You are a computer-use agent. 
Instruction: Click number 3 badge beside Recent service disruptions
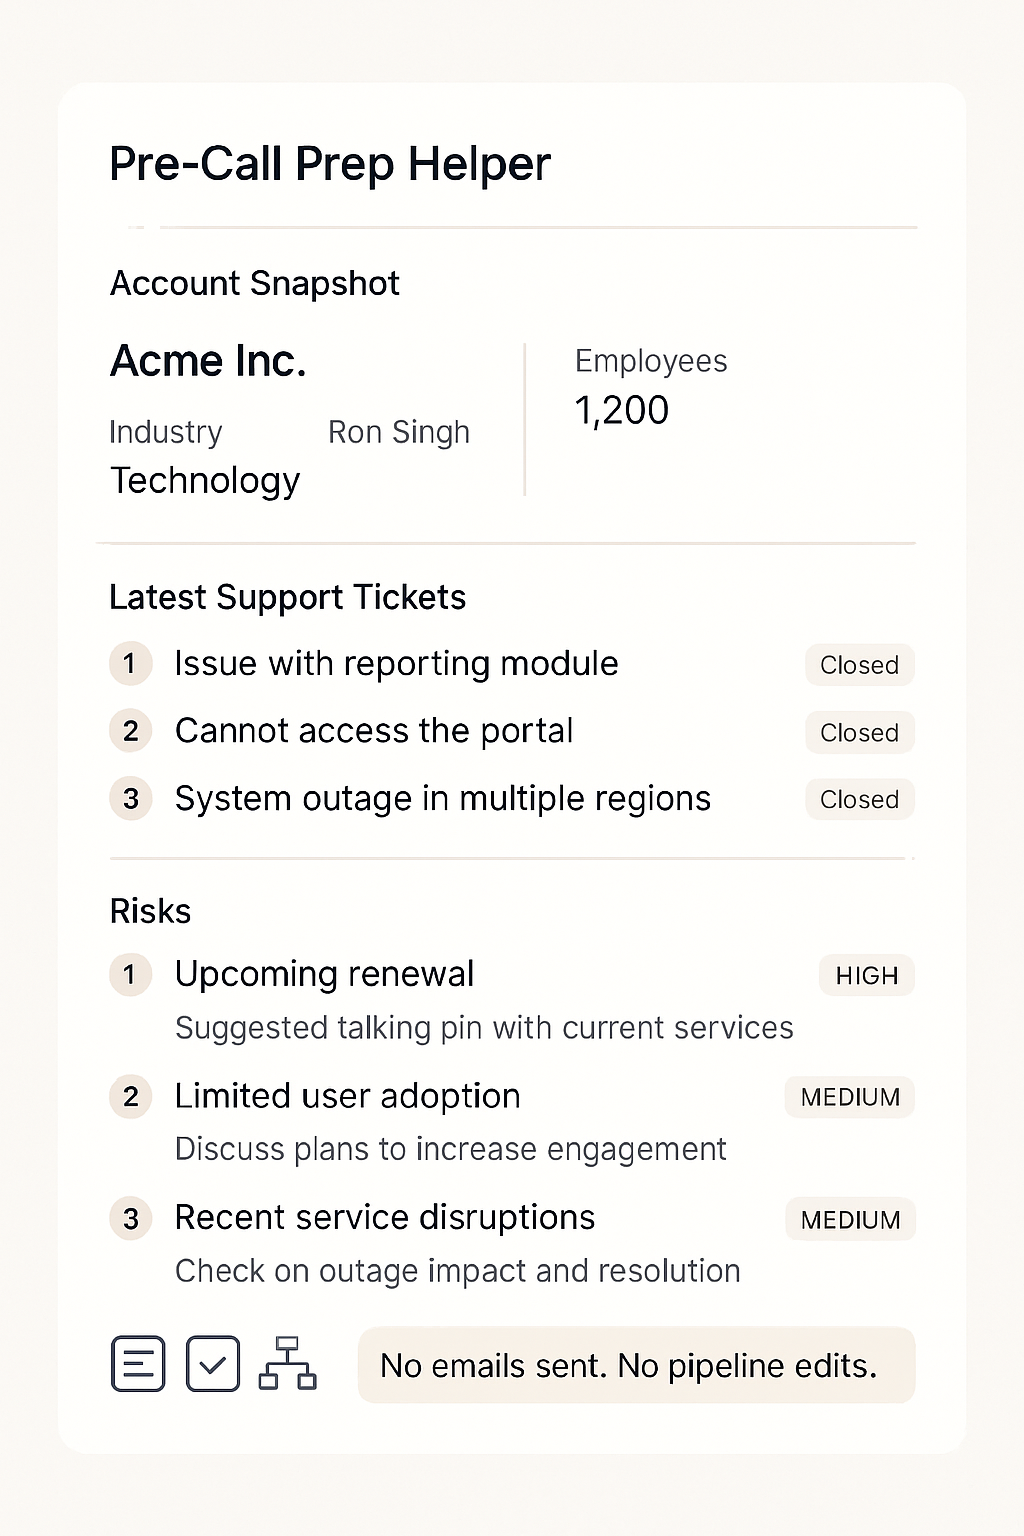130,1219
